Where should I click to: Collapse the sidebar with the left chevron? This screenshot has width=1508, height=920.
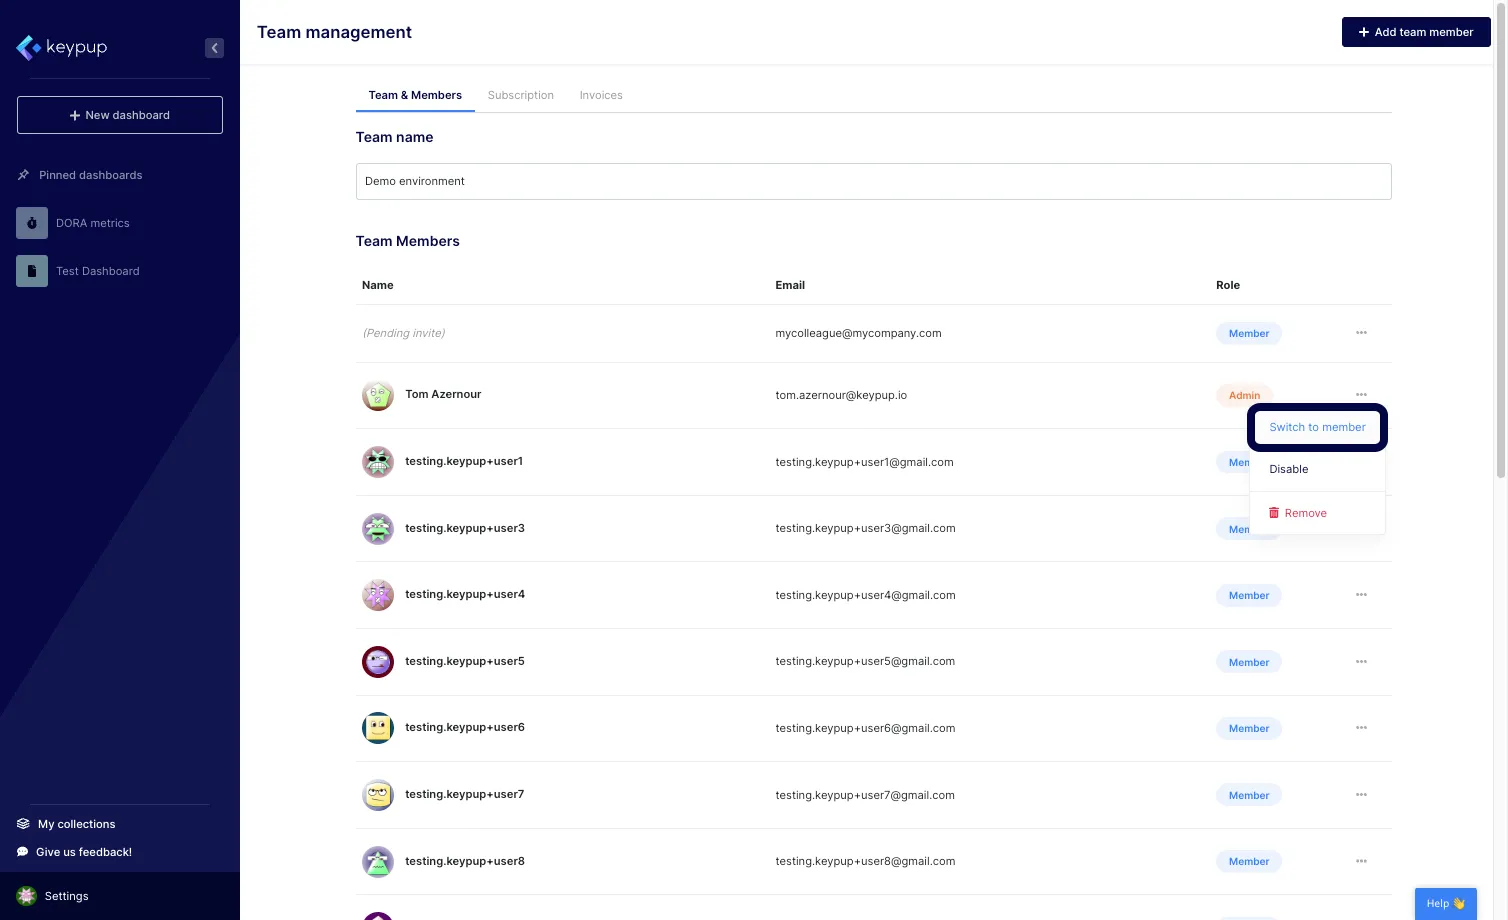[214, 47]
